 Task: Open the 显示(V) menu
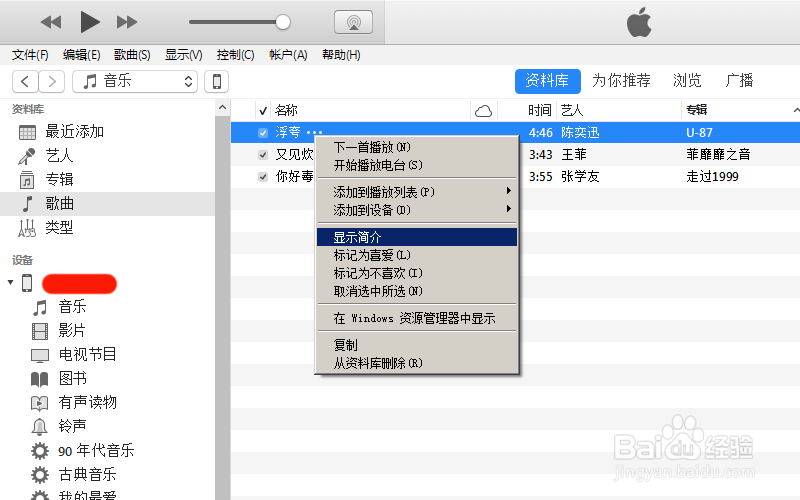[x=184, y=55]
